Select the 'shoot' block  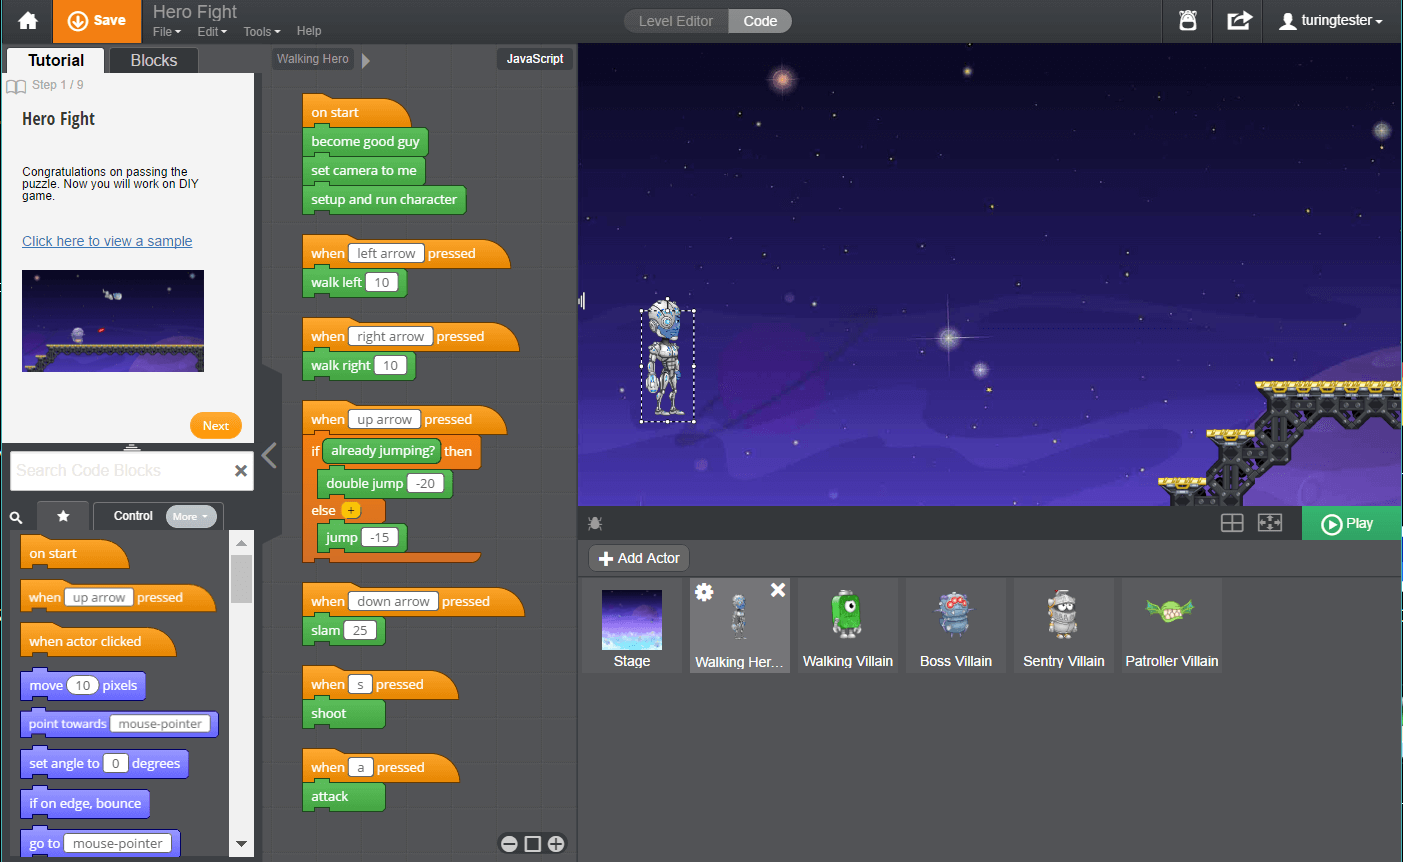[x=343, y=714]
